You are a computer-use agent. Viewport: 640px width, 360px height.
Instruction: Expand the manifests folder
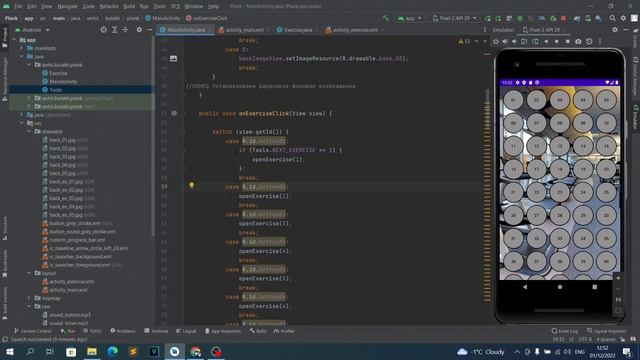[x=22, y=48]
